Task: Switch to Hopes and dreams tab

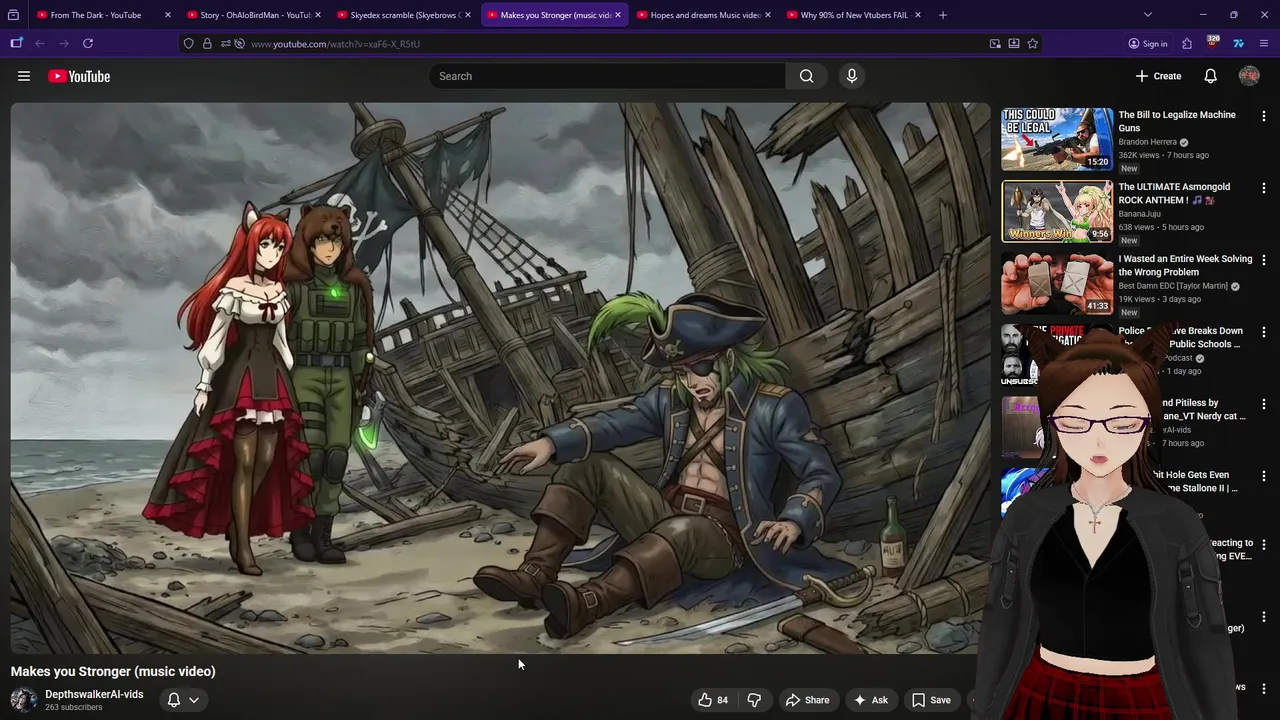Action: tap(705, 15)
